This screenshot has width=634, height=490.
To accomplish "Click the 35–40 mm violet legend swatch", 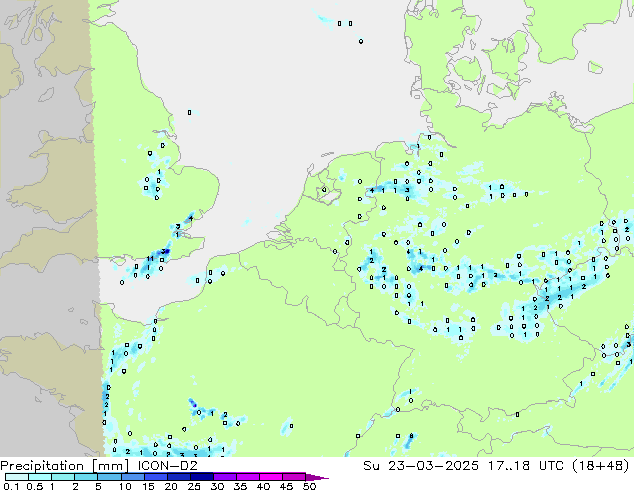I will pos(247,477).
